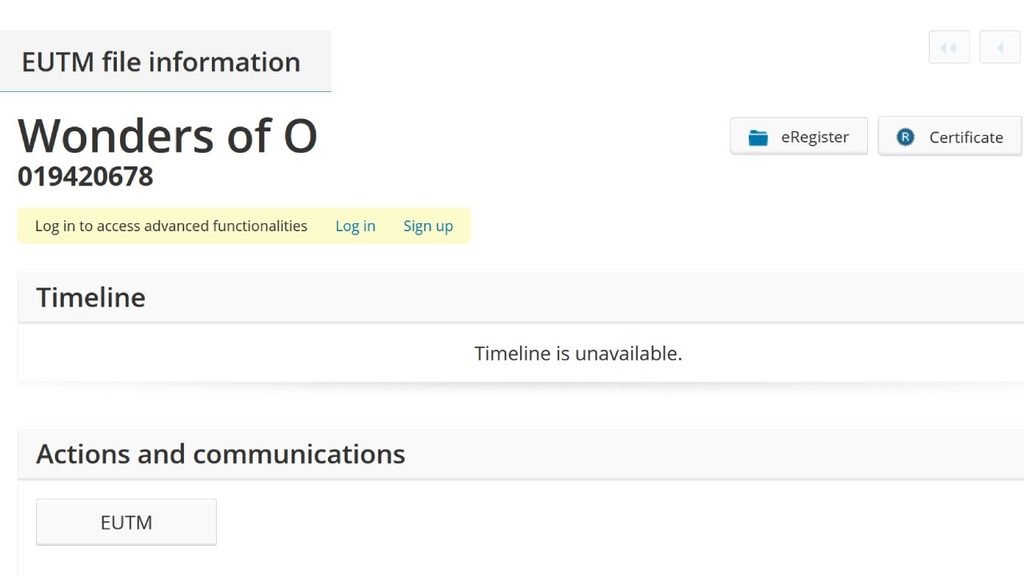This screenshot has height=576, width=1024.
Task: Select the EUTM tab under Actions
Action: 126,522
